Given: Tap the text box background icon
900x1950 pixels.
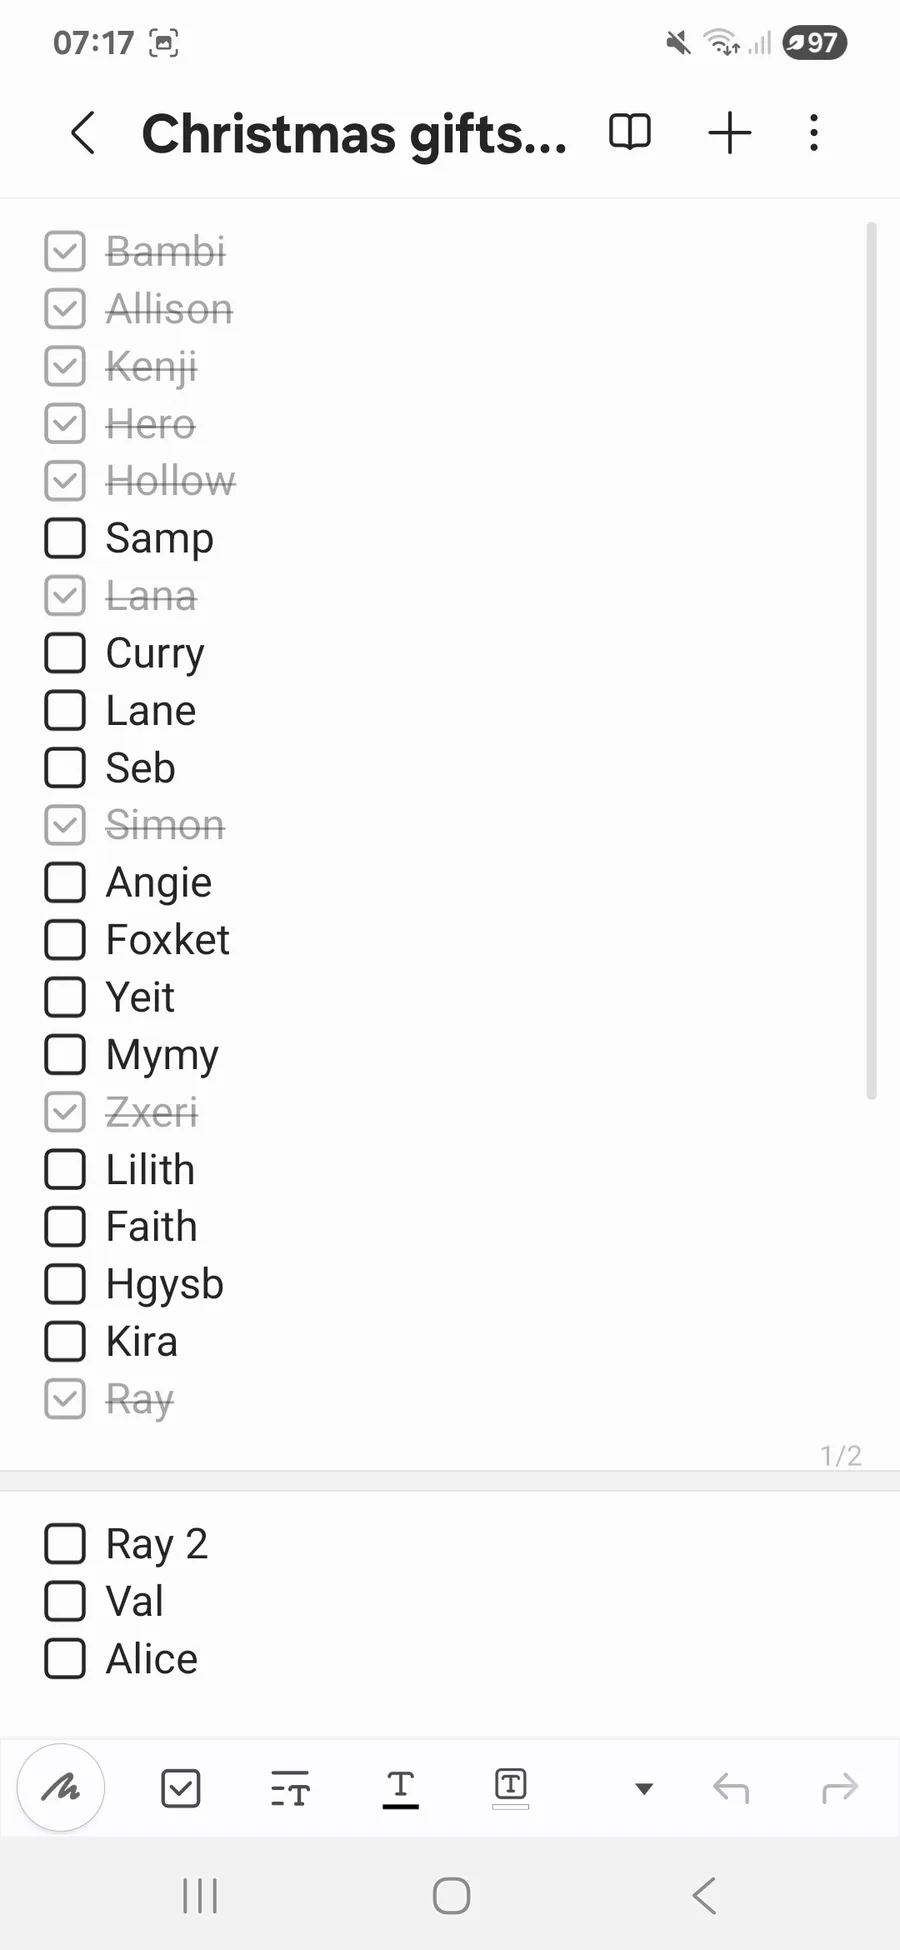Looking at the screenshot, I should click(x=511, y=1787).
